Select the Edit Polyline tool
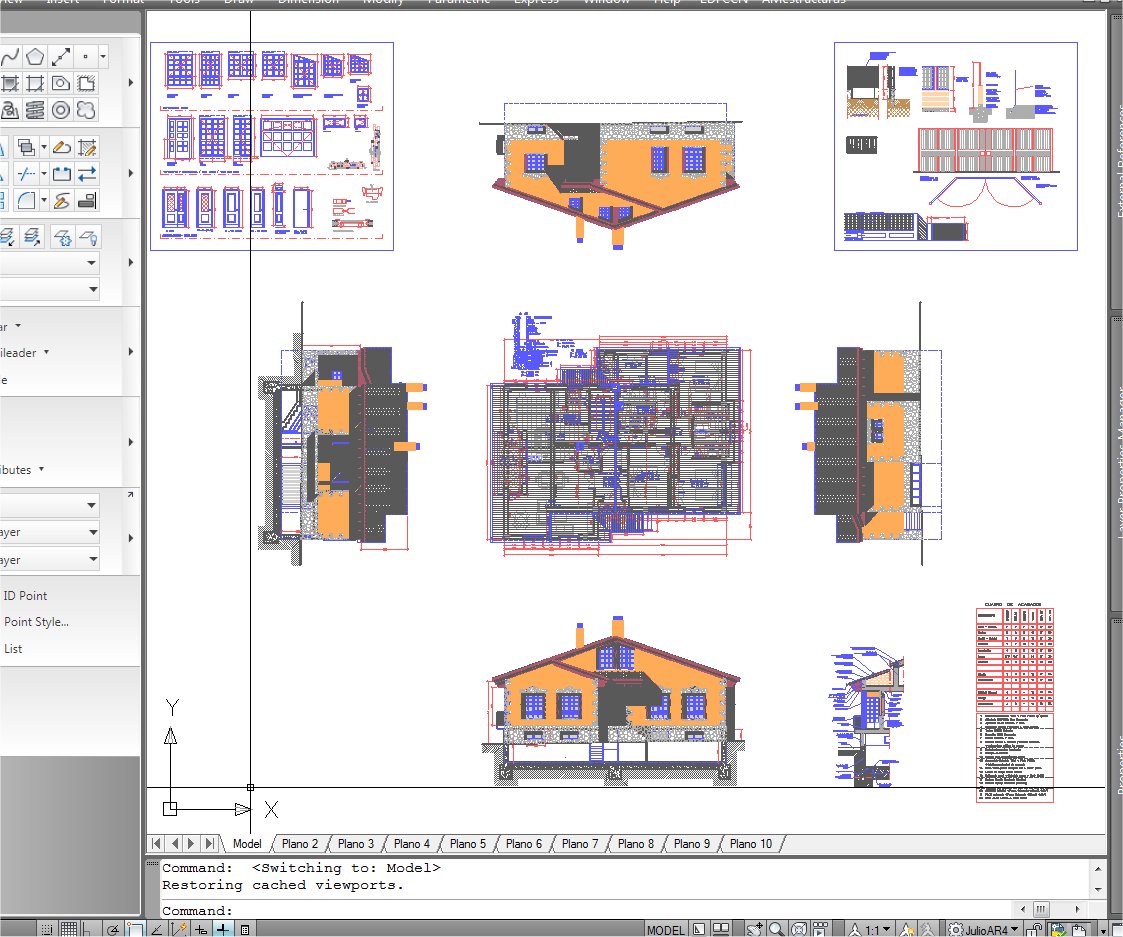The width and height of the screenshot is (1123, 937). pos(62,148)
